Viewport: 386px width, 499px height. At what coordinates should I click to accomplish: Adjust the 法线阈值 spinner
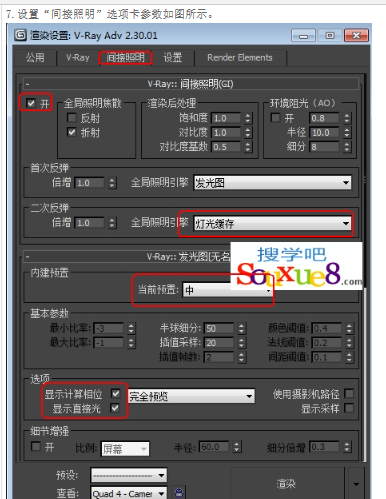(x=349, y=343)
